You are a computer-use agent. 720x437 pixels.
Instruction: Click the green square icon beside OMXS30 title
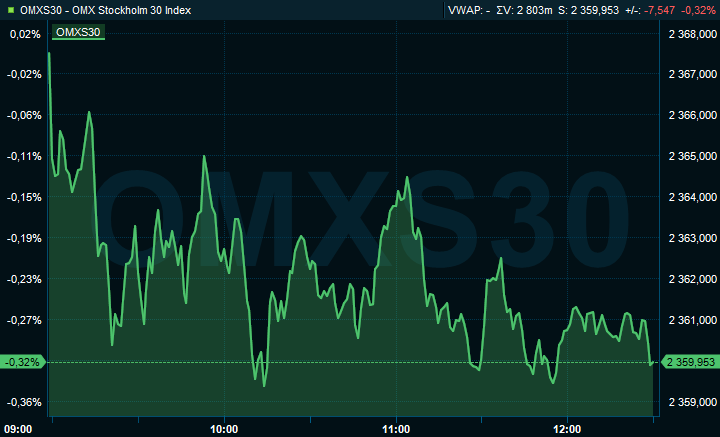11,10
